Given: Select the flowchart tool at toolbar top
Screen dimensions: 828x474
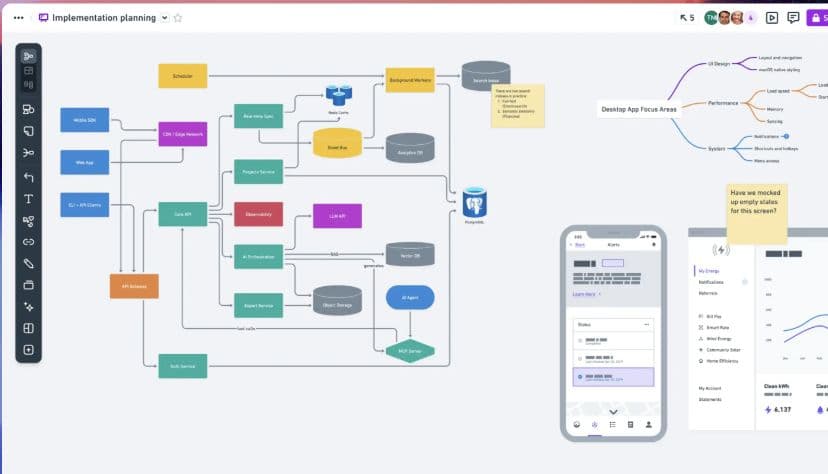Looking at the screenshot, I should [29, 56].
